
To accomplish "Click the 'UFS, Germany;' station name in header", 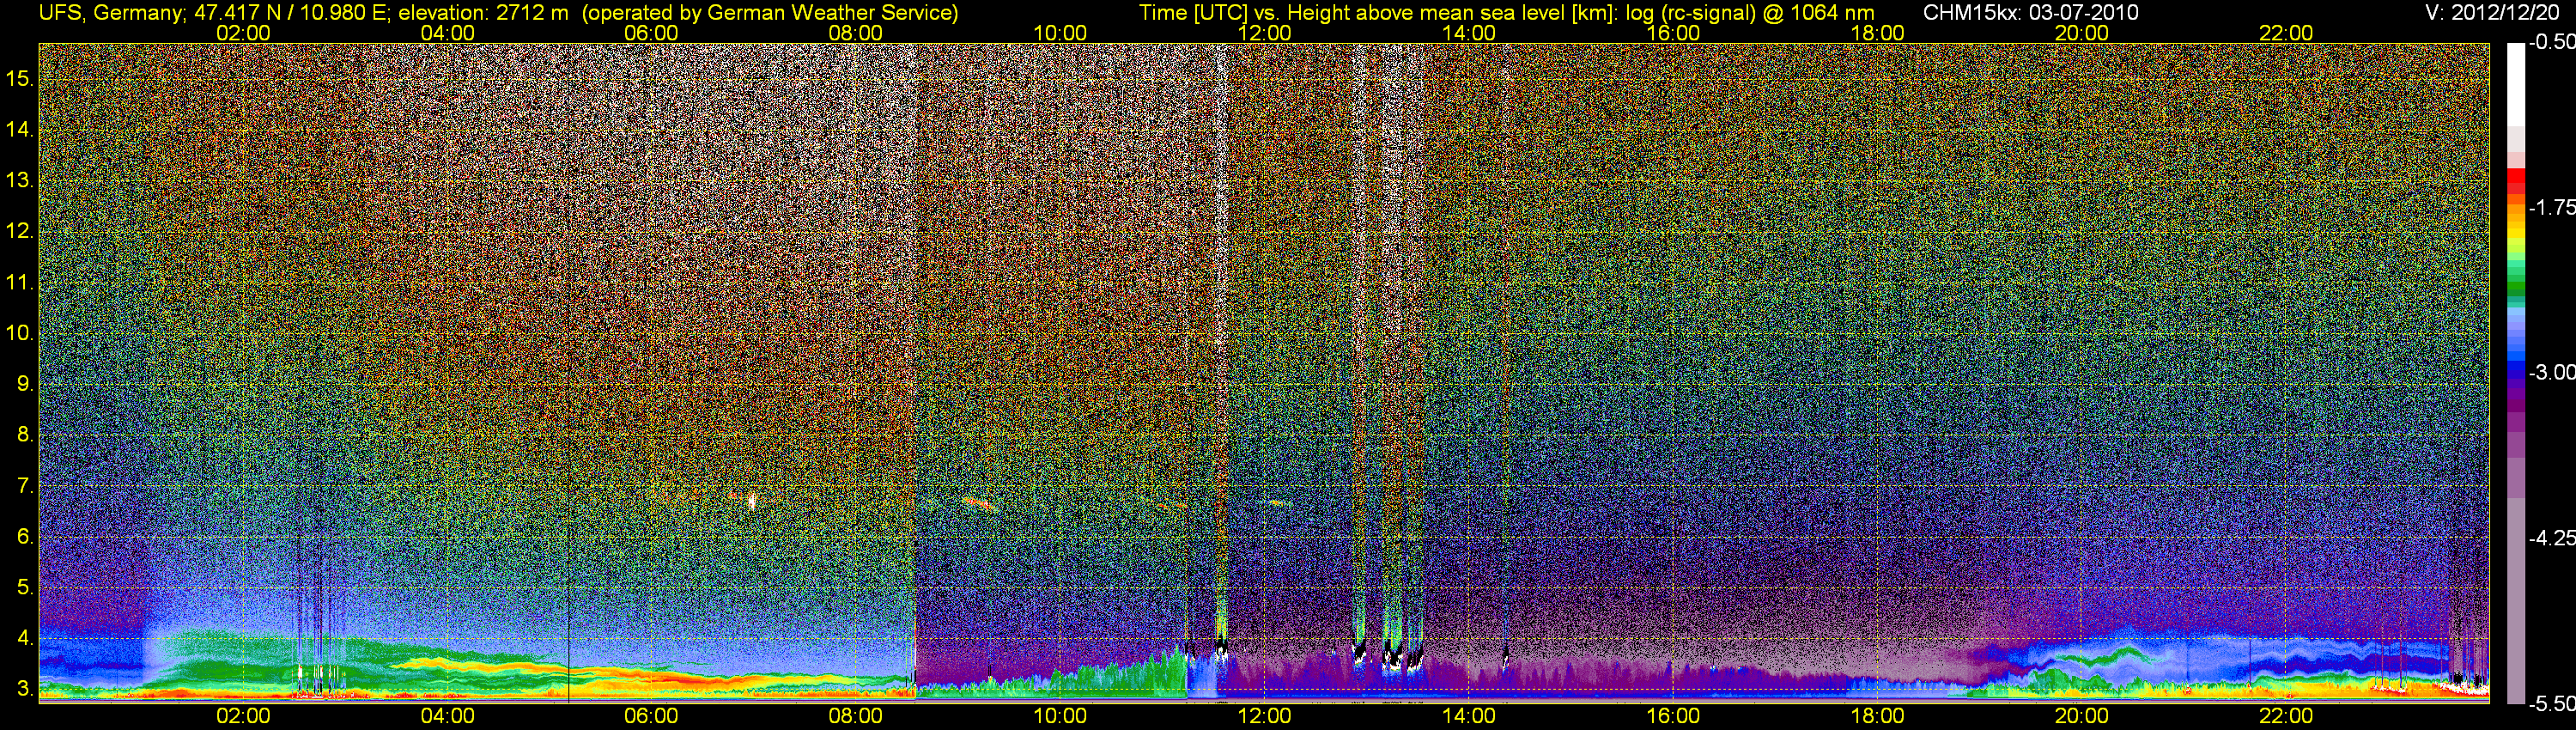I will click(113, 13).
